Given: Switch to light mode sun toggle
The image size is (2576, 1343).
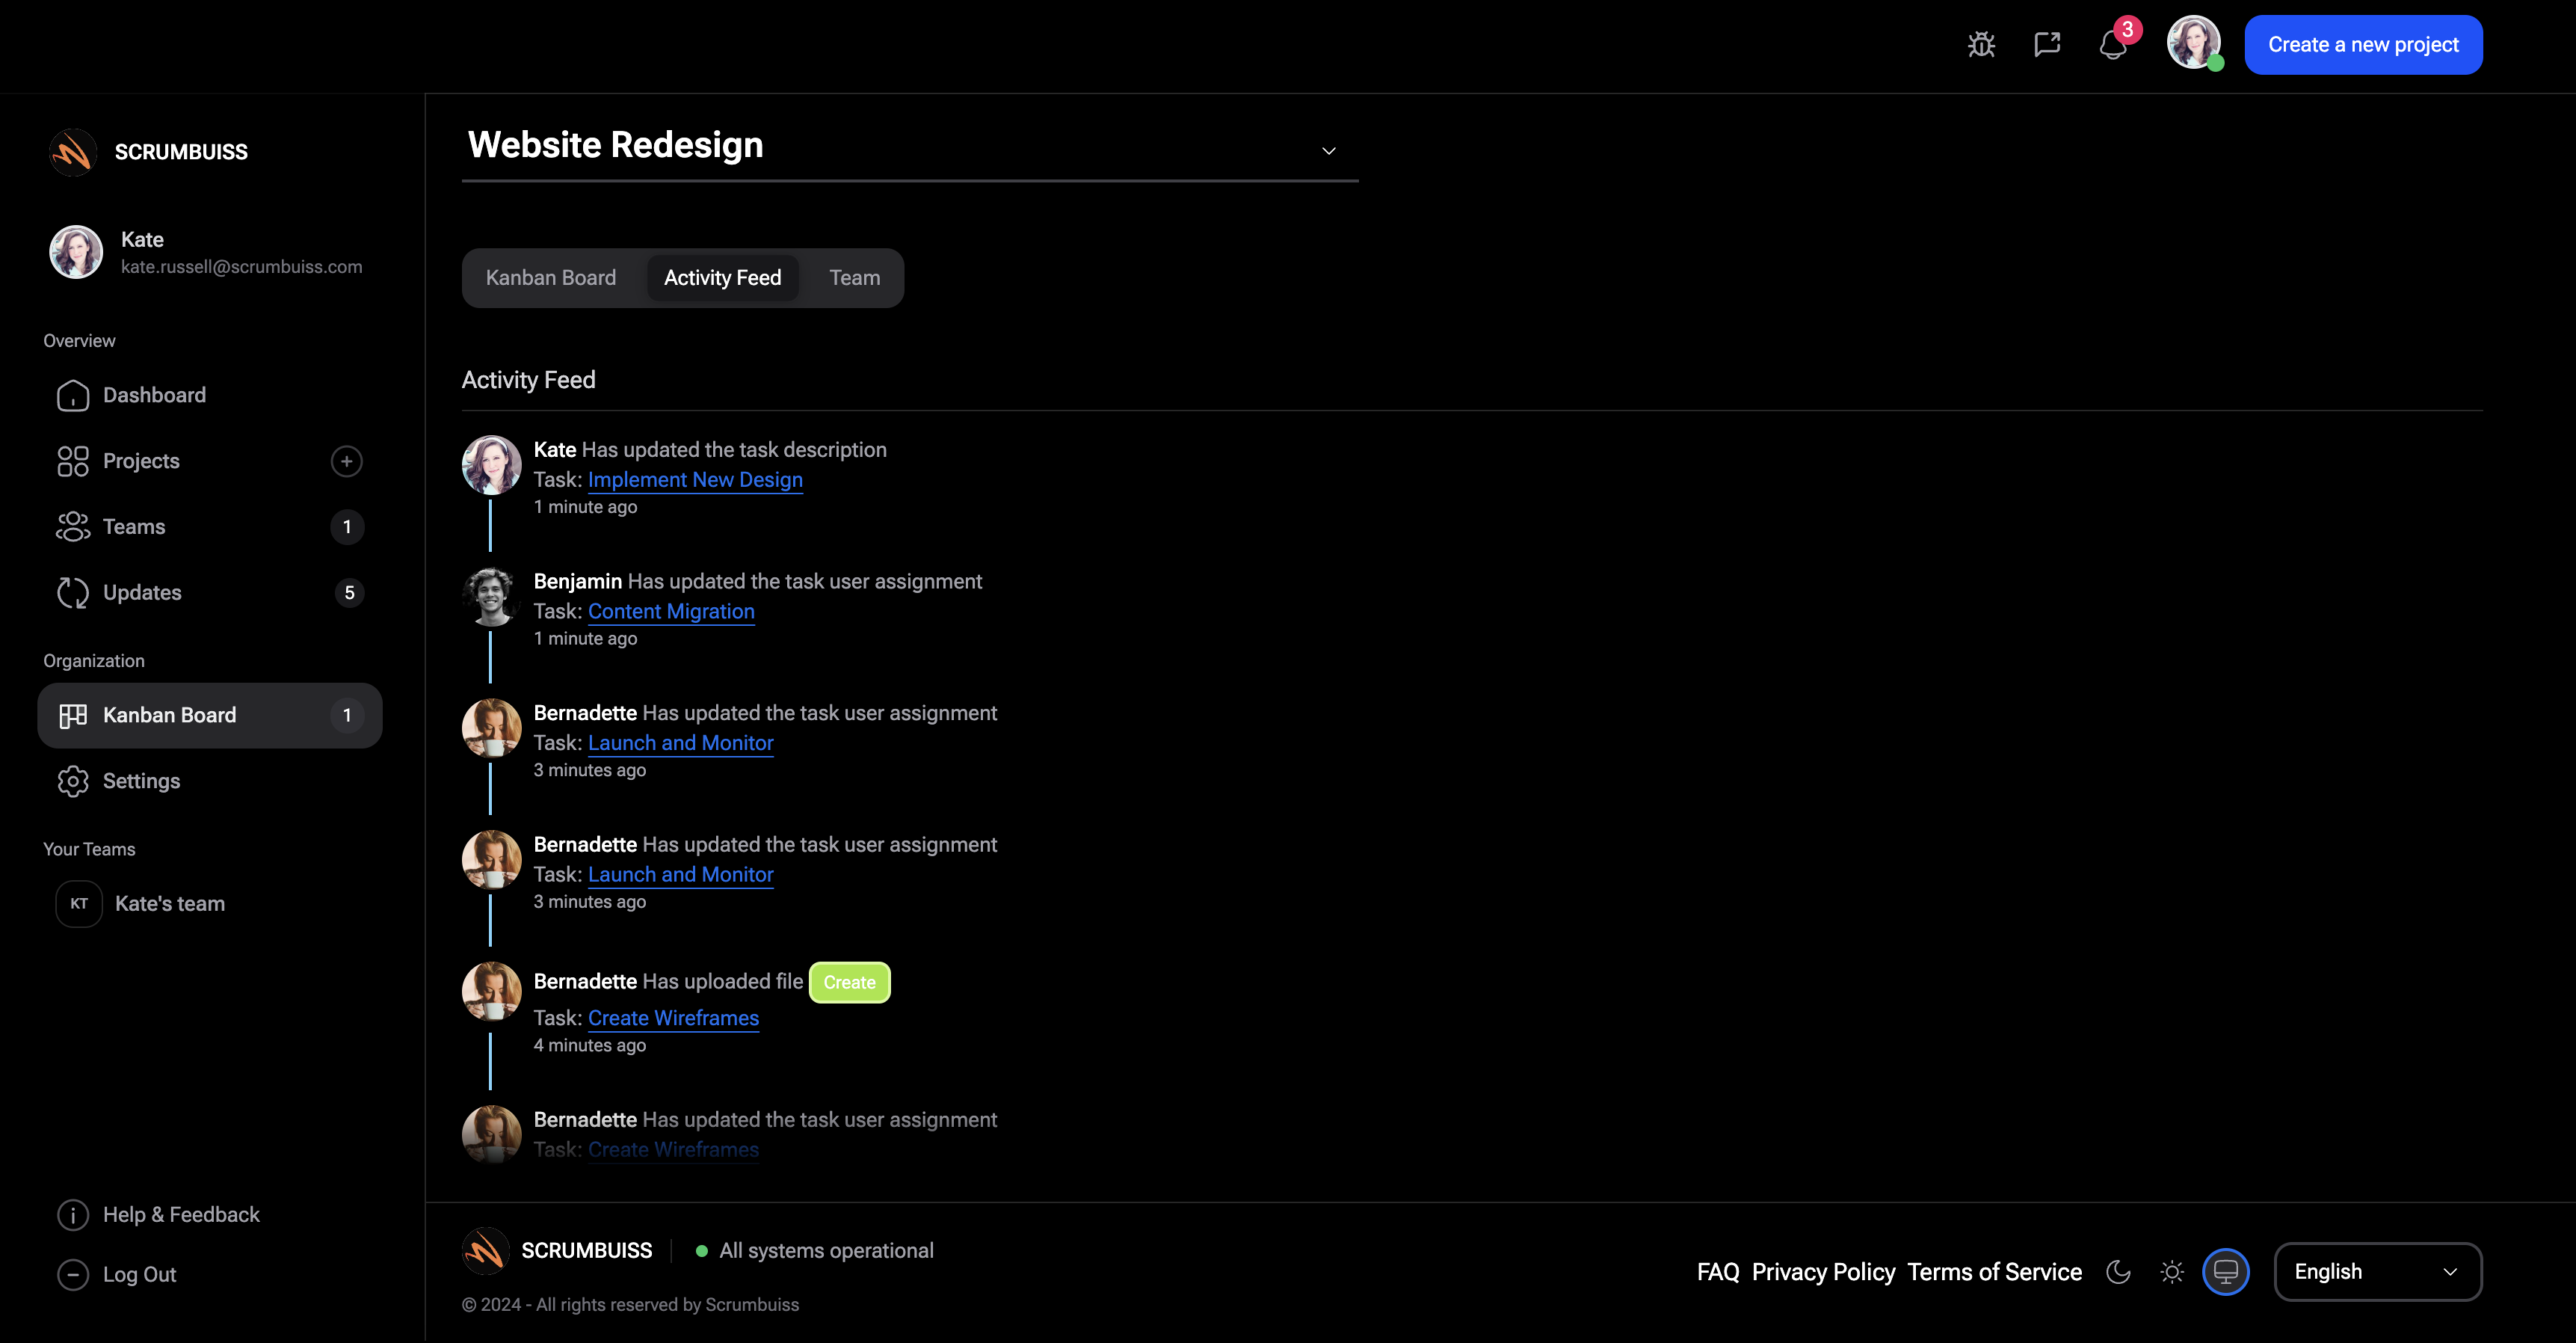Looking at the screenshot, I should (2172, 1272).
